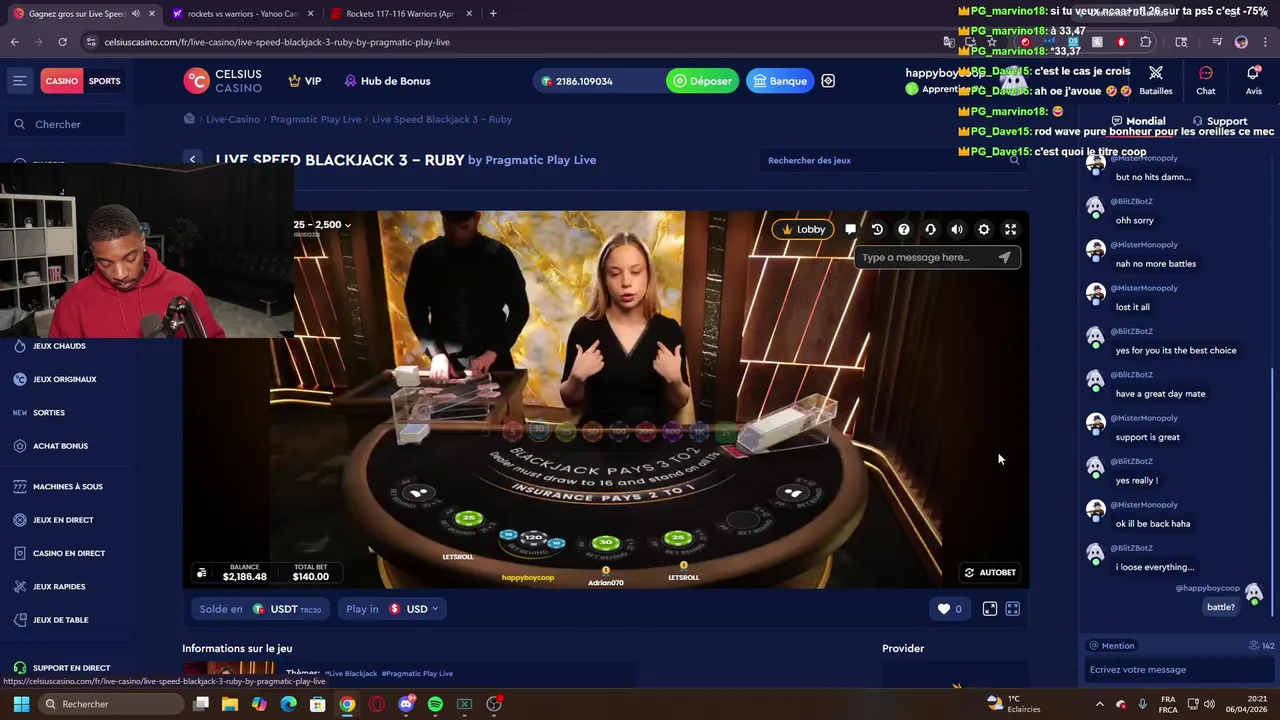Screen dimensions: 1280x720
Task: Reload the browser page
Action: [62, 42]
